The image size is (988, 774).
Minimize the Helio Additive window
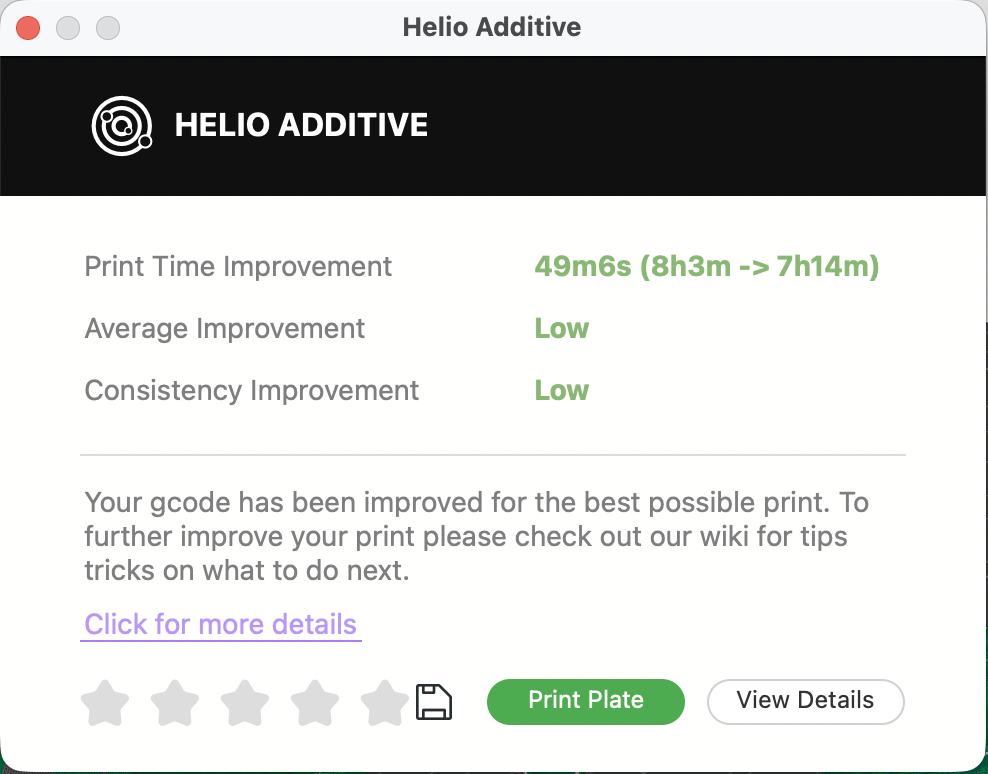68,27
